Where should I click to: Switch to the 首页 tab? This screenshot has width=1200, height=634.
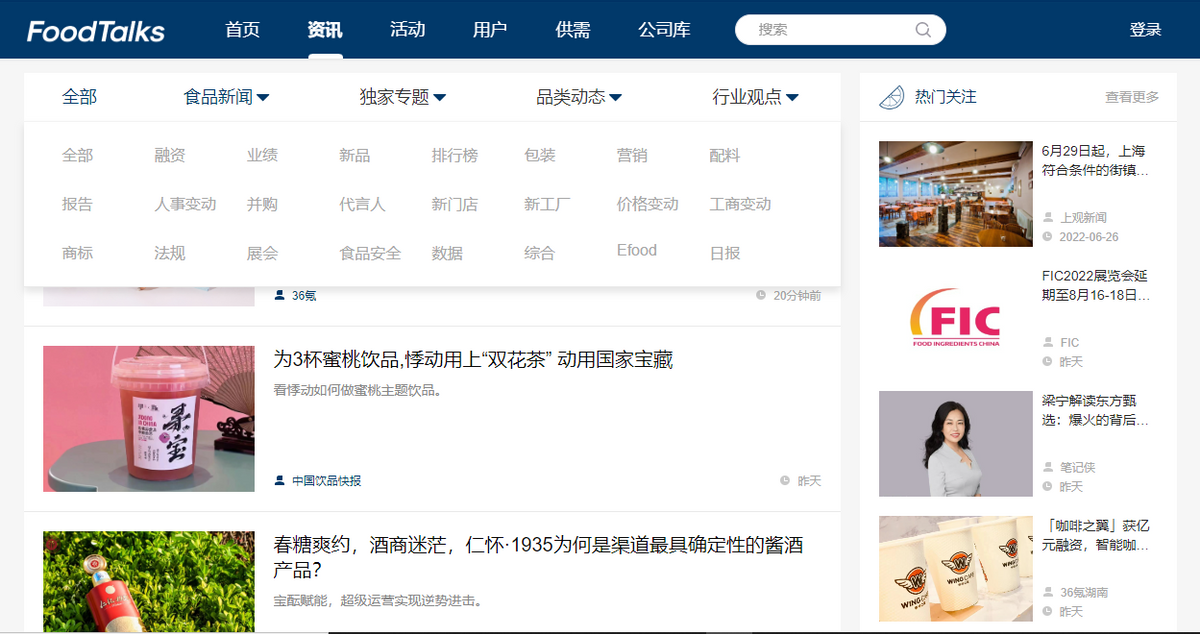(x=242, y=30)
